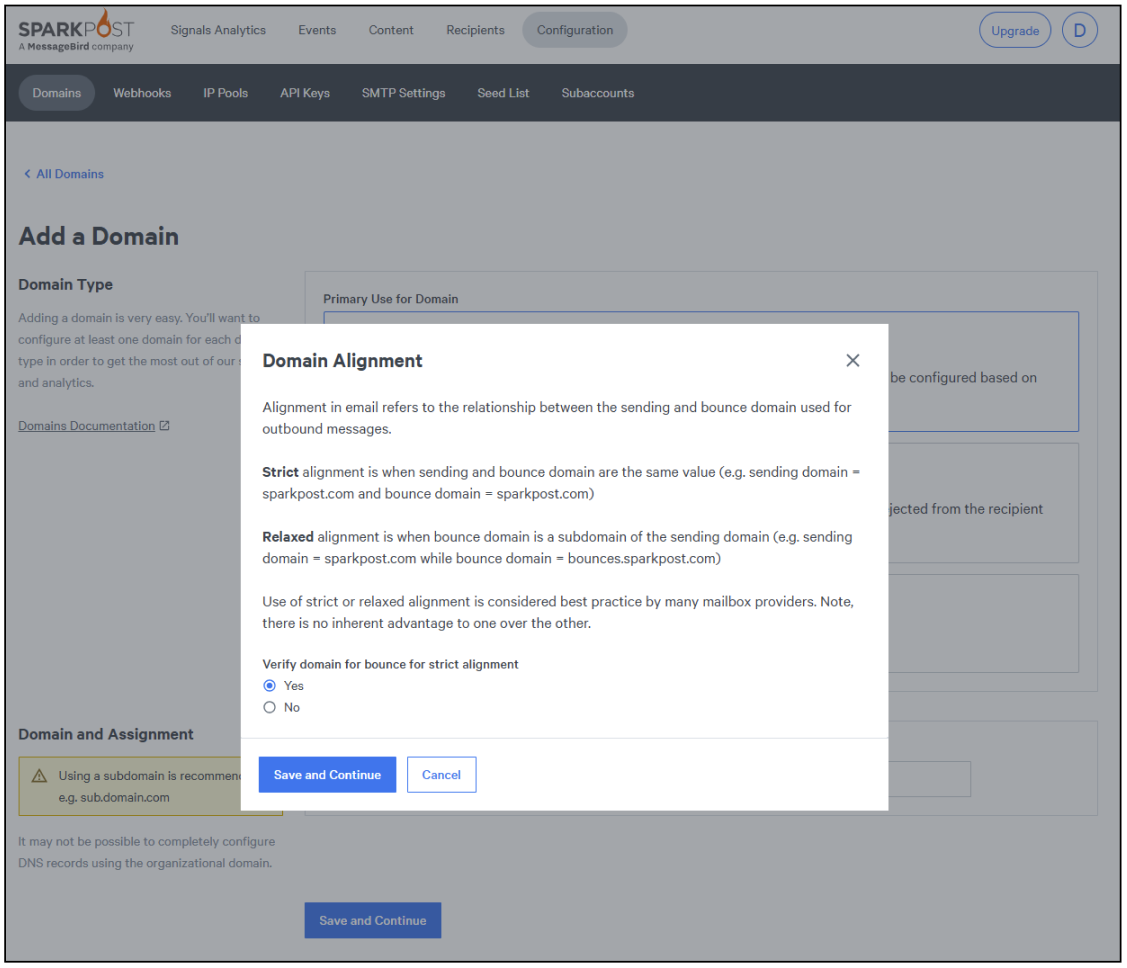Click the domain name input field
Viewport: 1127px width, 968px height.
[x=928, y=779]
